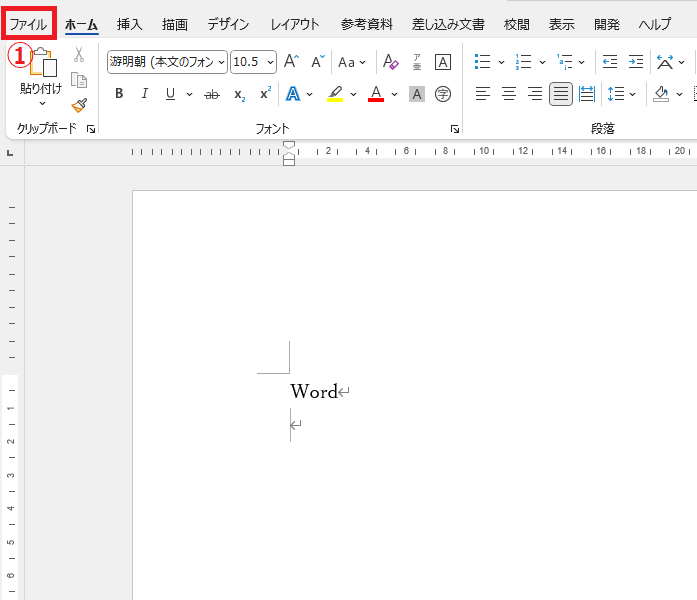Viewport: 697px width, 600px height.
Task: Open the font size 10.5 dropdown
Action: tap(270, 62)
